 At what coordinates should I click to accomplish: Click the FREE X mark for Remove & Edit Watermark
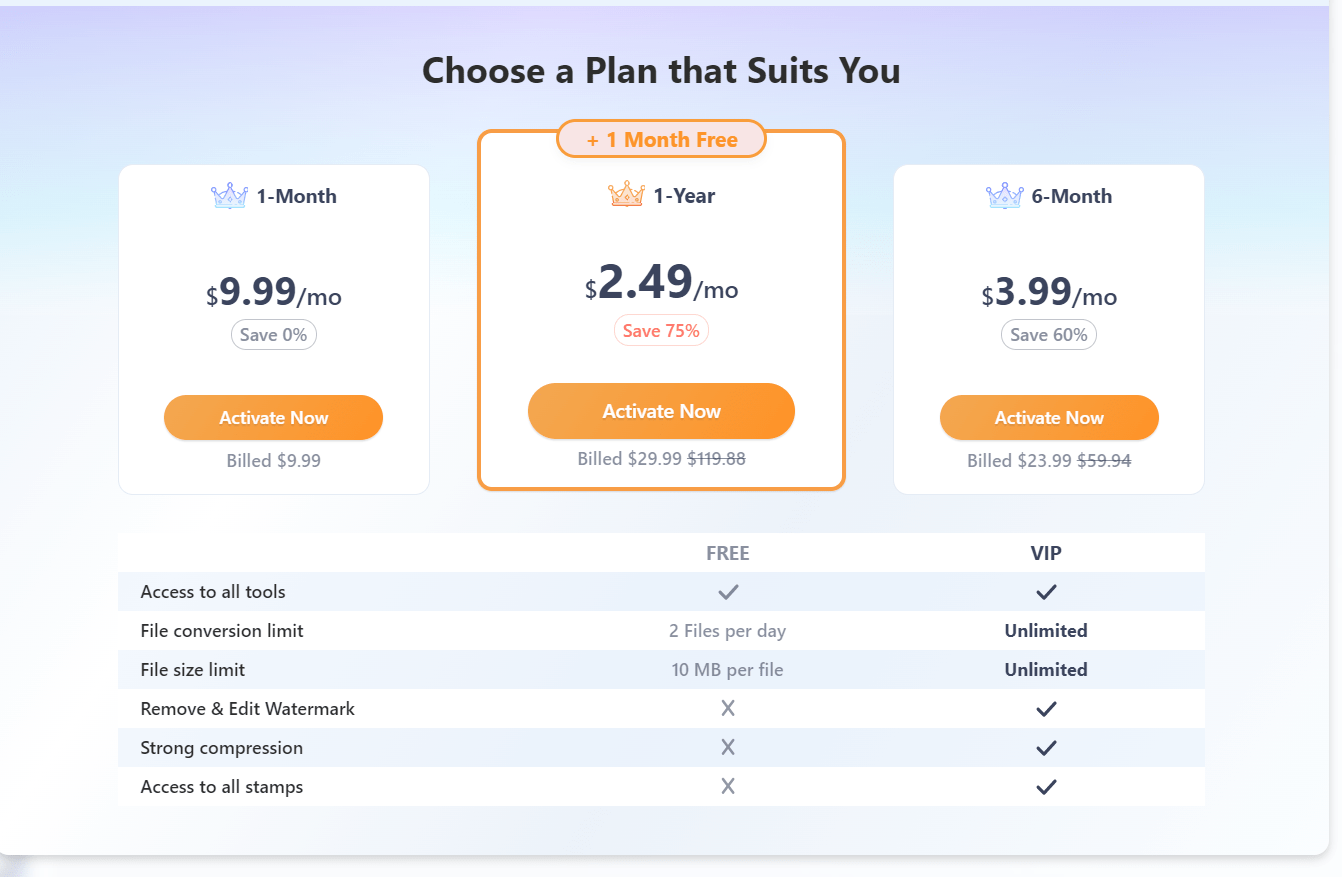coord(728,709)
